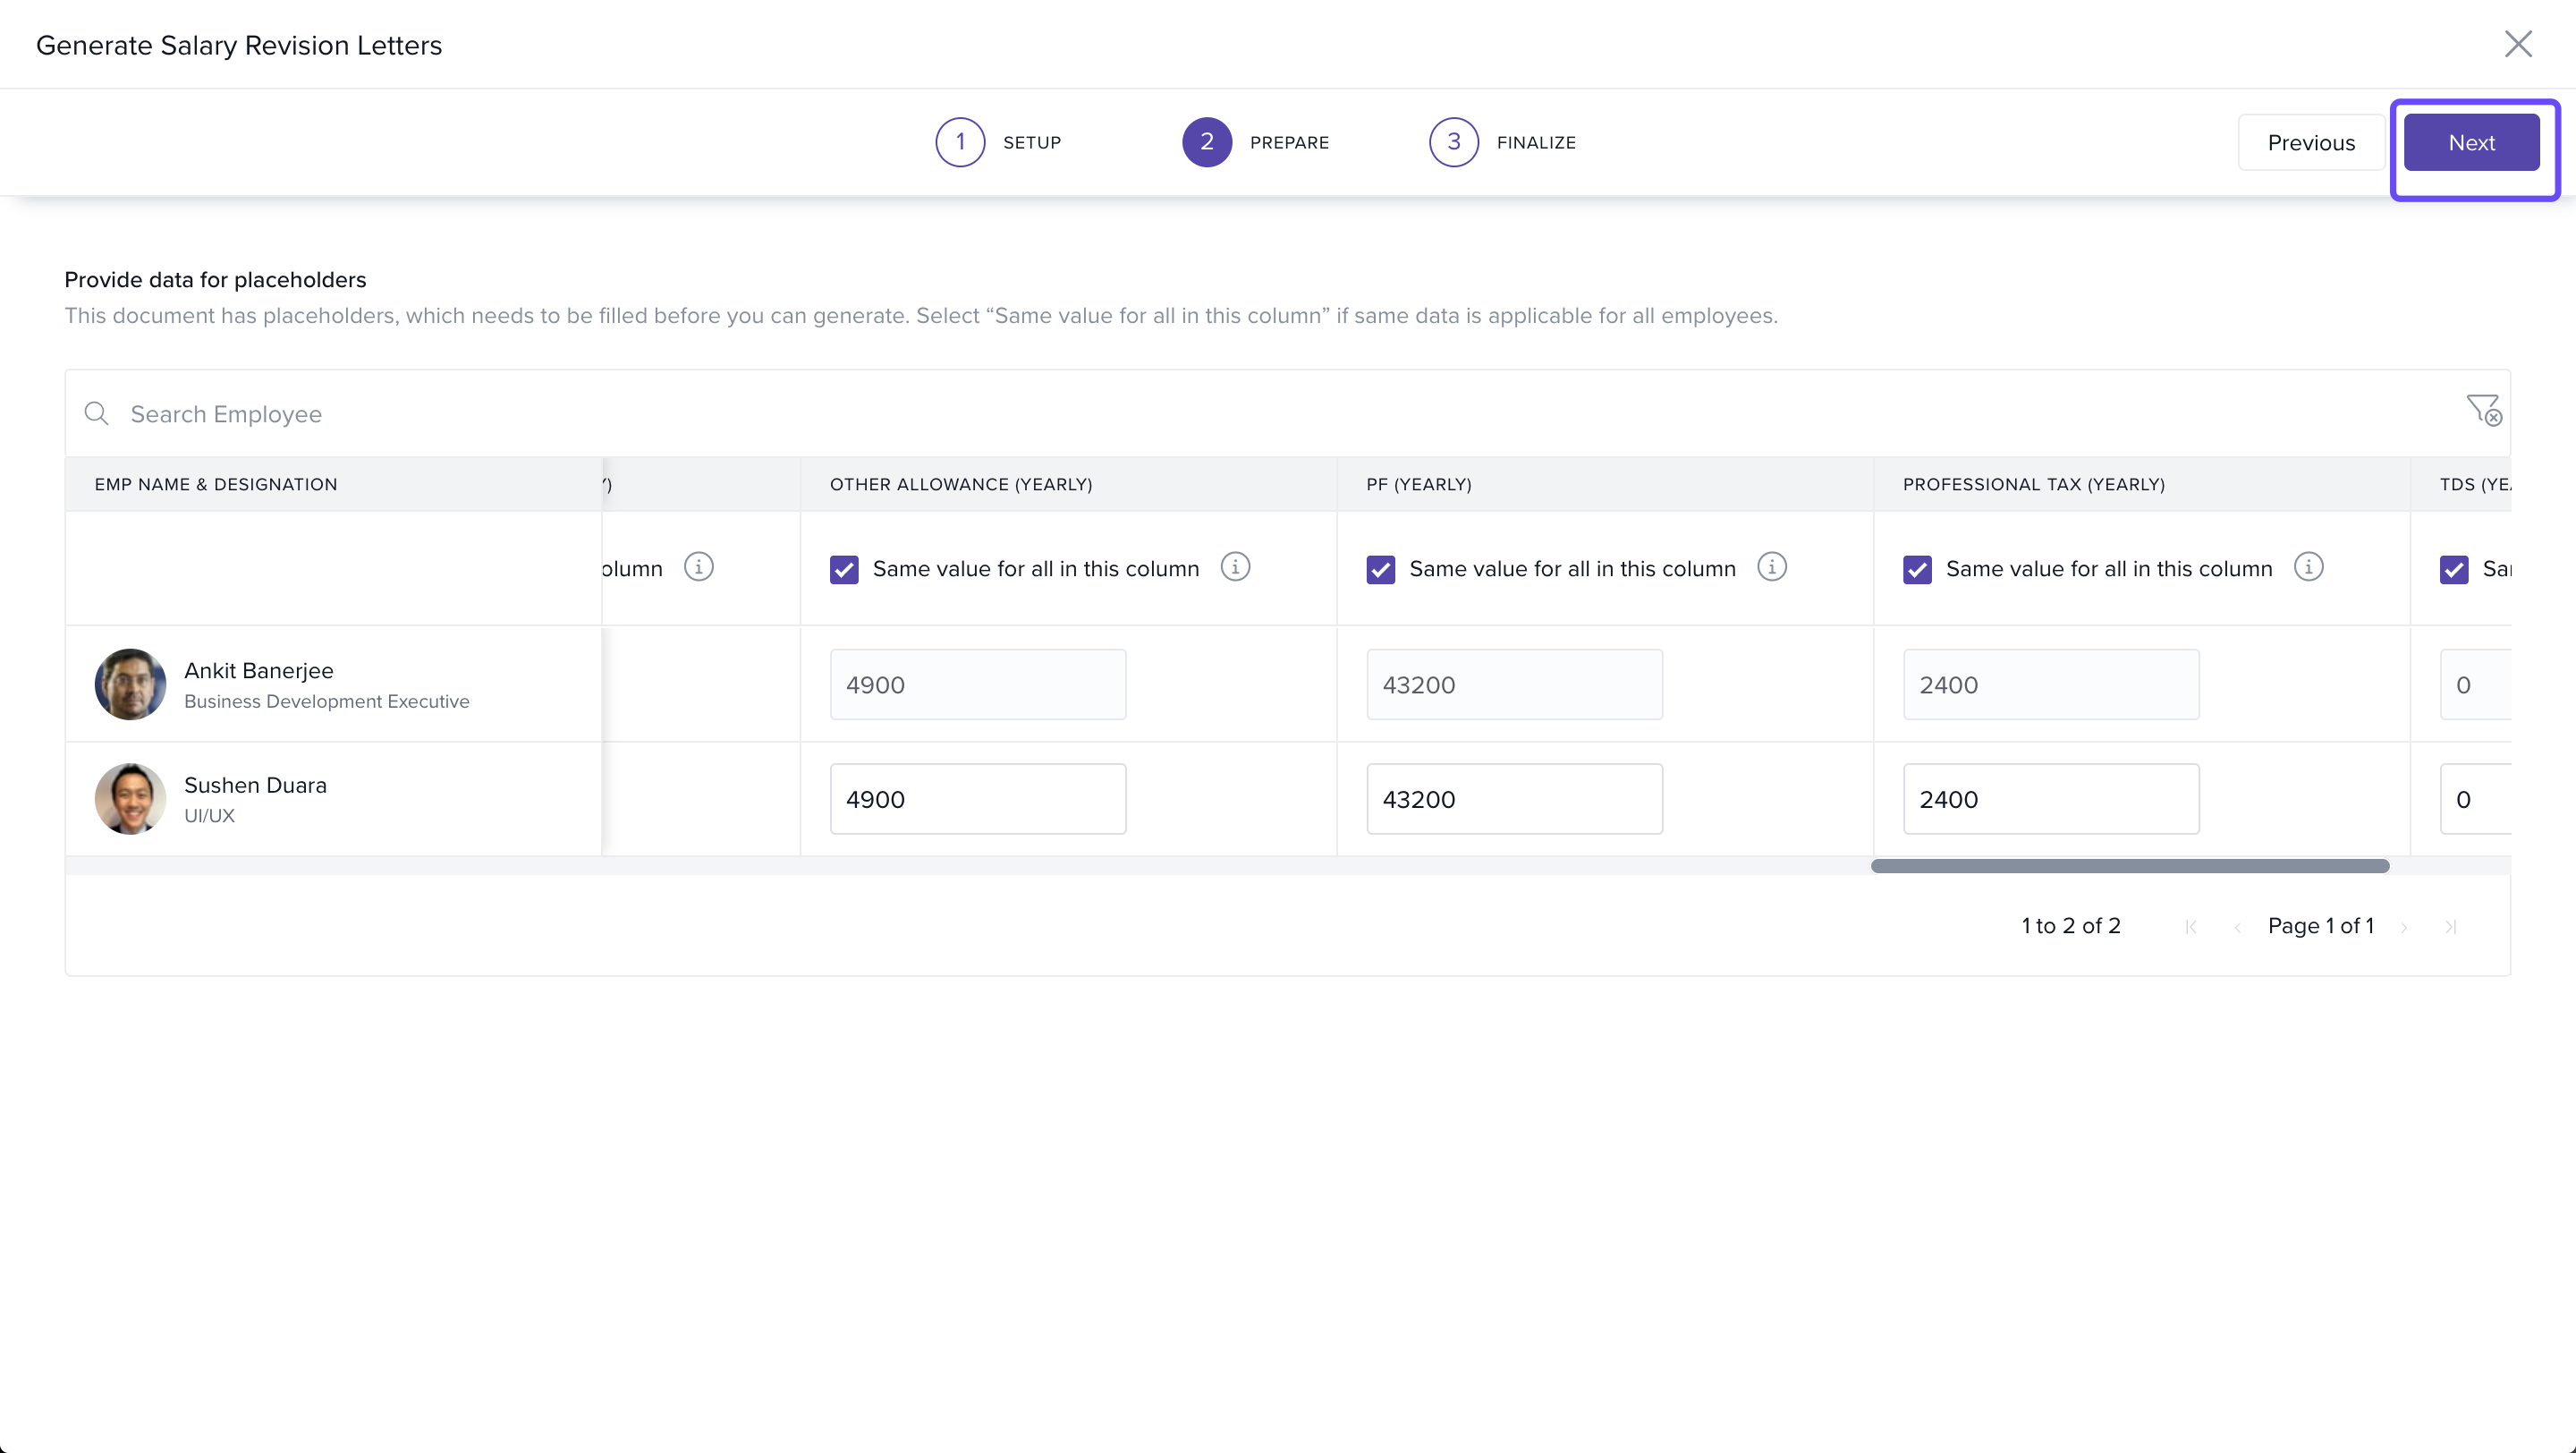This screenshot has width=2576, height=1453.
Task: Click the horizontal table scrollbar
Action: 2130,866
